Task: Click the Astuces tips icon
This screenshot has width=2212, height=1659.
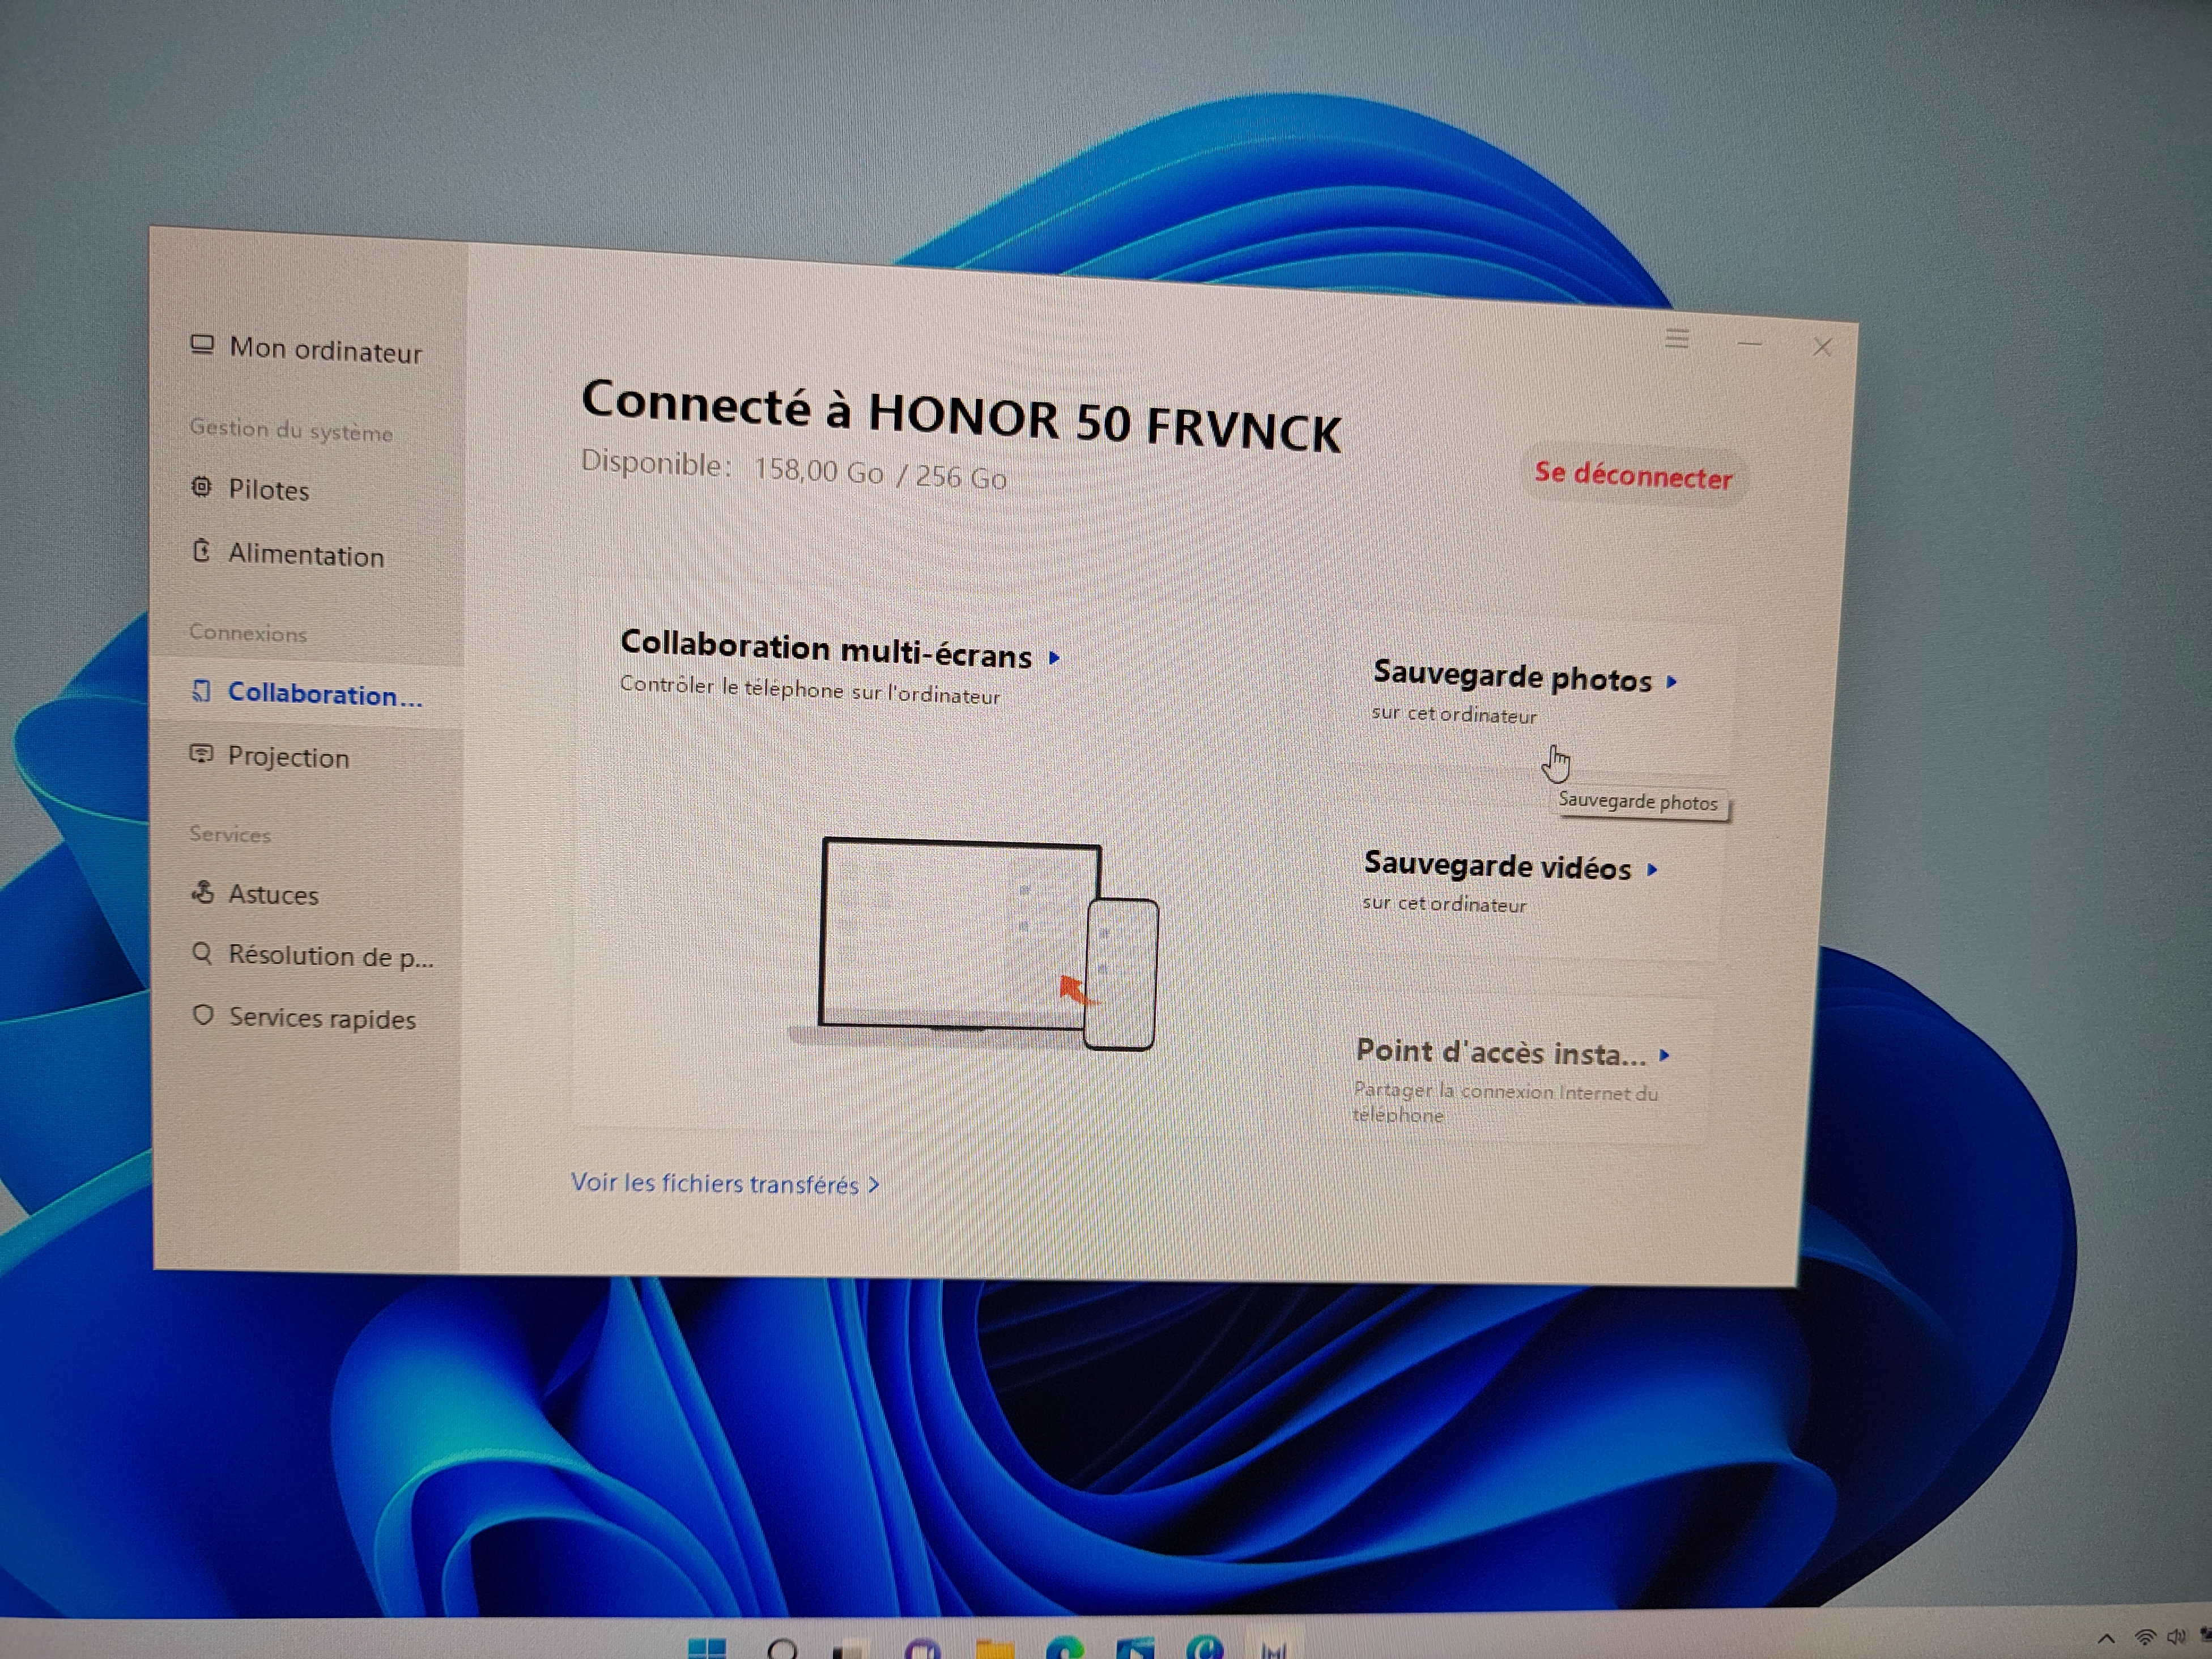Action: coord(203,892)
